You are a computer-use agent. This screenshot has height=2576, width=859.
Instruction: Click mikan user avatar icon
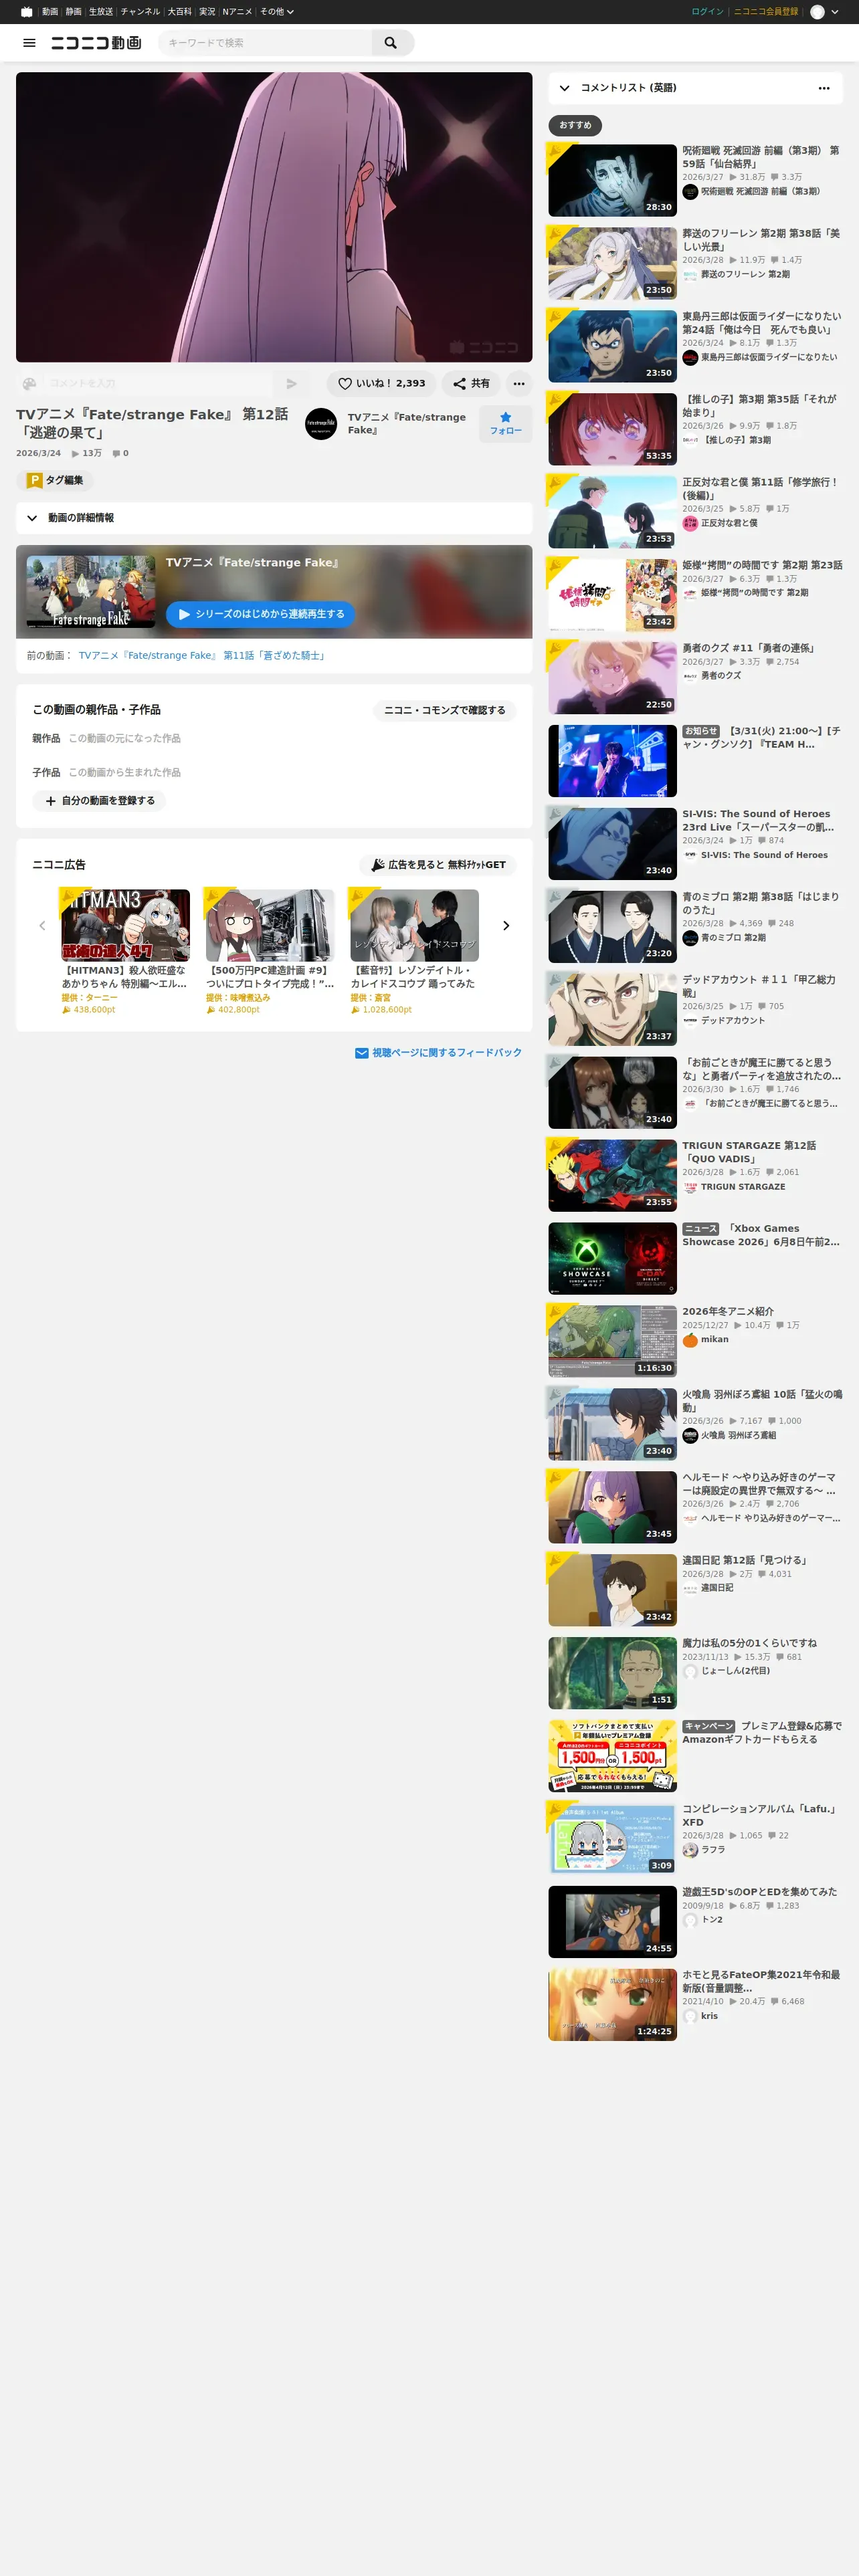pyautogui.click(x=690, y=1340)
